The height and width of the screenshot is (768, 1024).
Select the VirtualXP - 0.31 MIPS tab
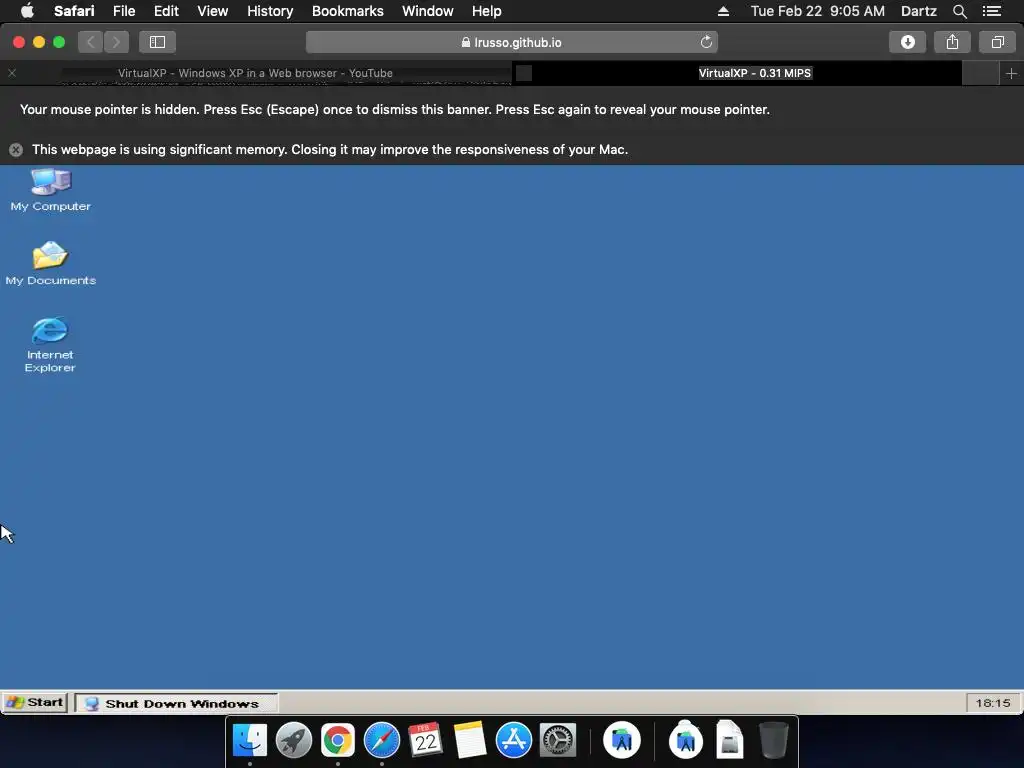coord(754,73)
